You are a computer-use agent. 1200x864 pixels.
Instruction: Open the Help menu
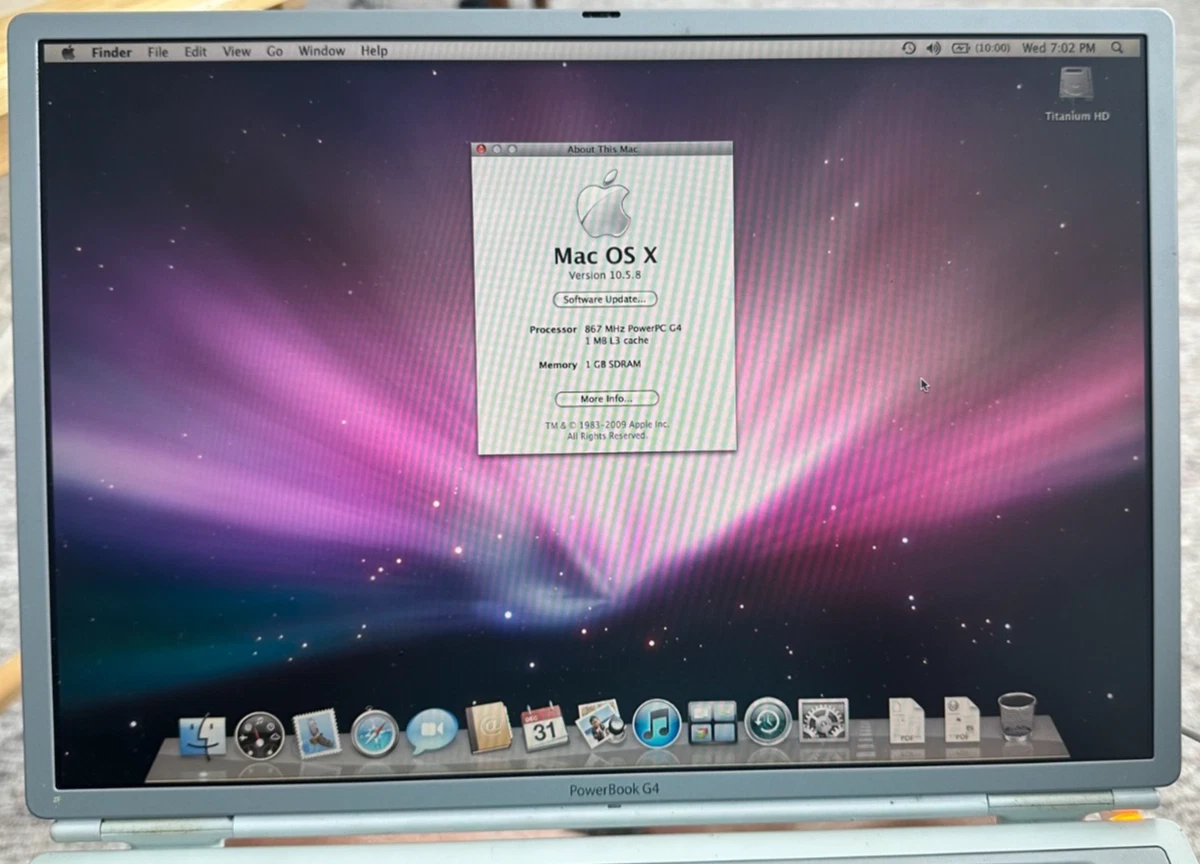[x=374, y=51]
